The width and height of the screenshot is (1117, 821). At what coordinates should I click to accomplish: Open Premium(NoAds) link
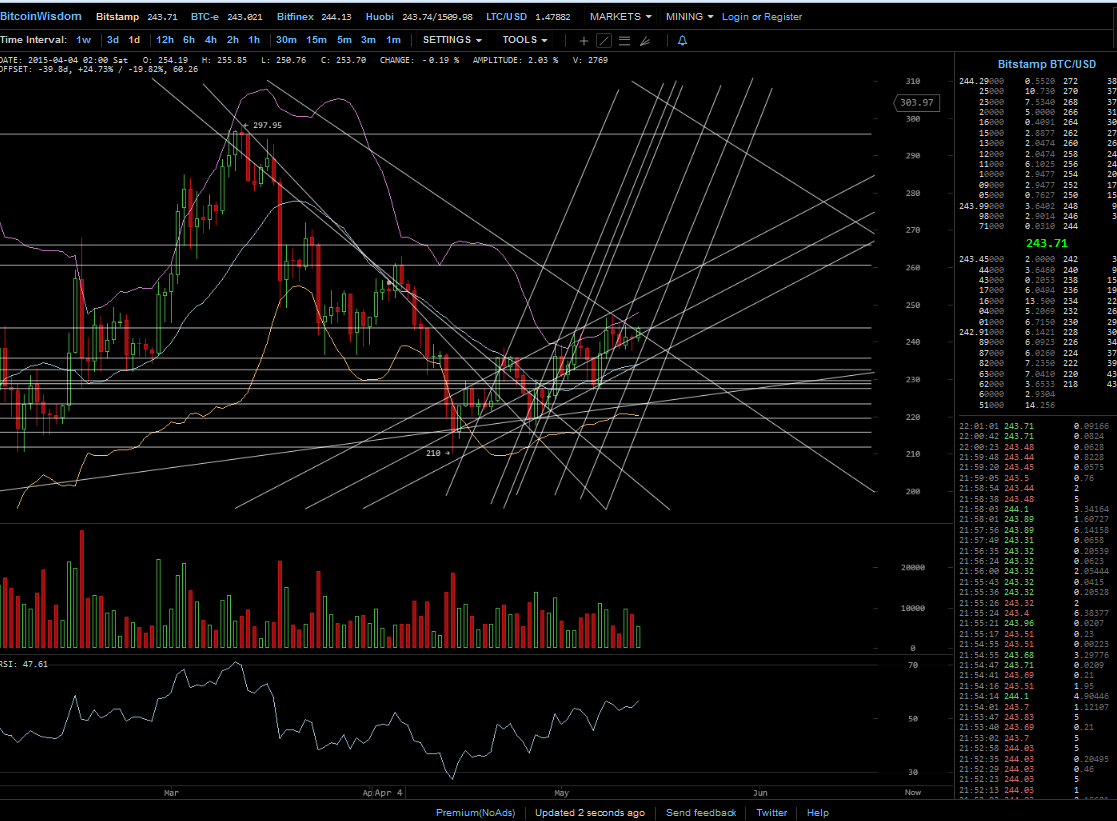click(475, 812)
